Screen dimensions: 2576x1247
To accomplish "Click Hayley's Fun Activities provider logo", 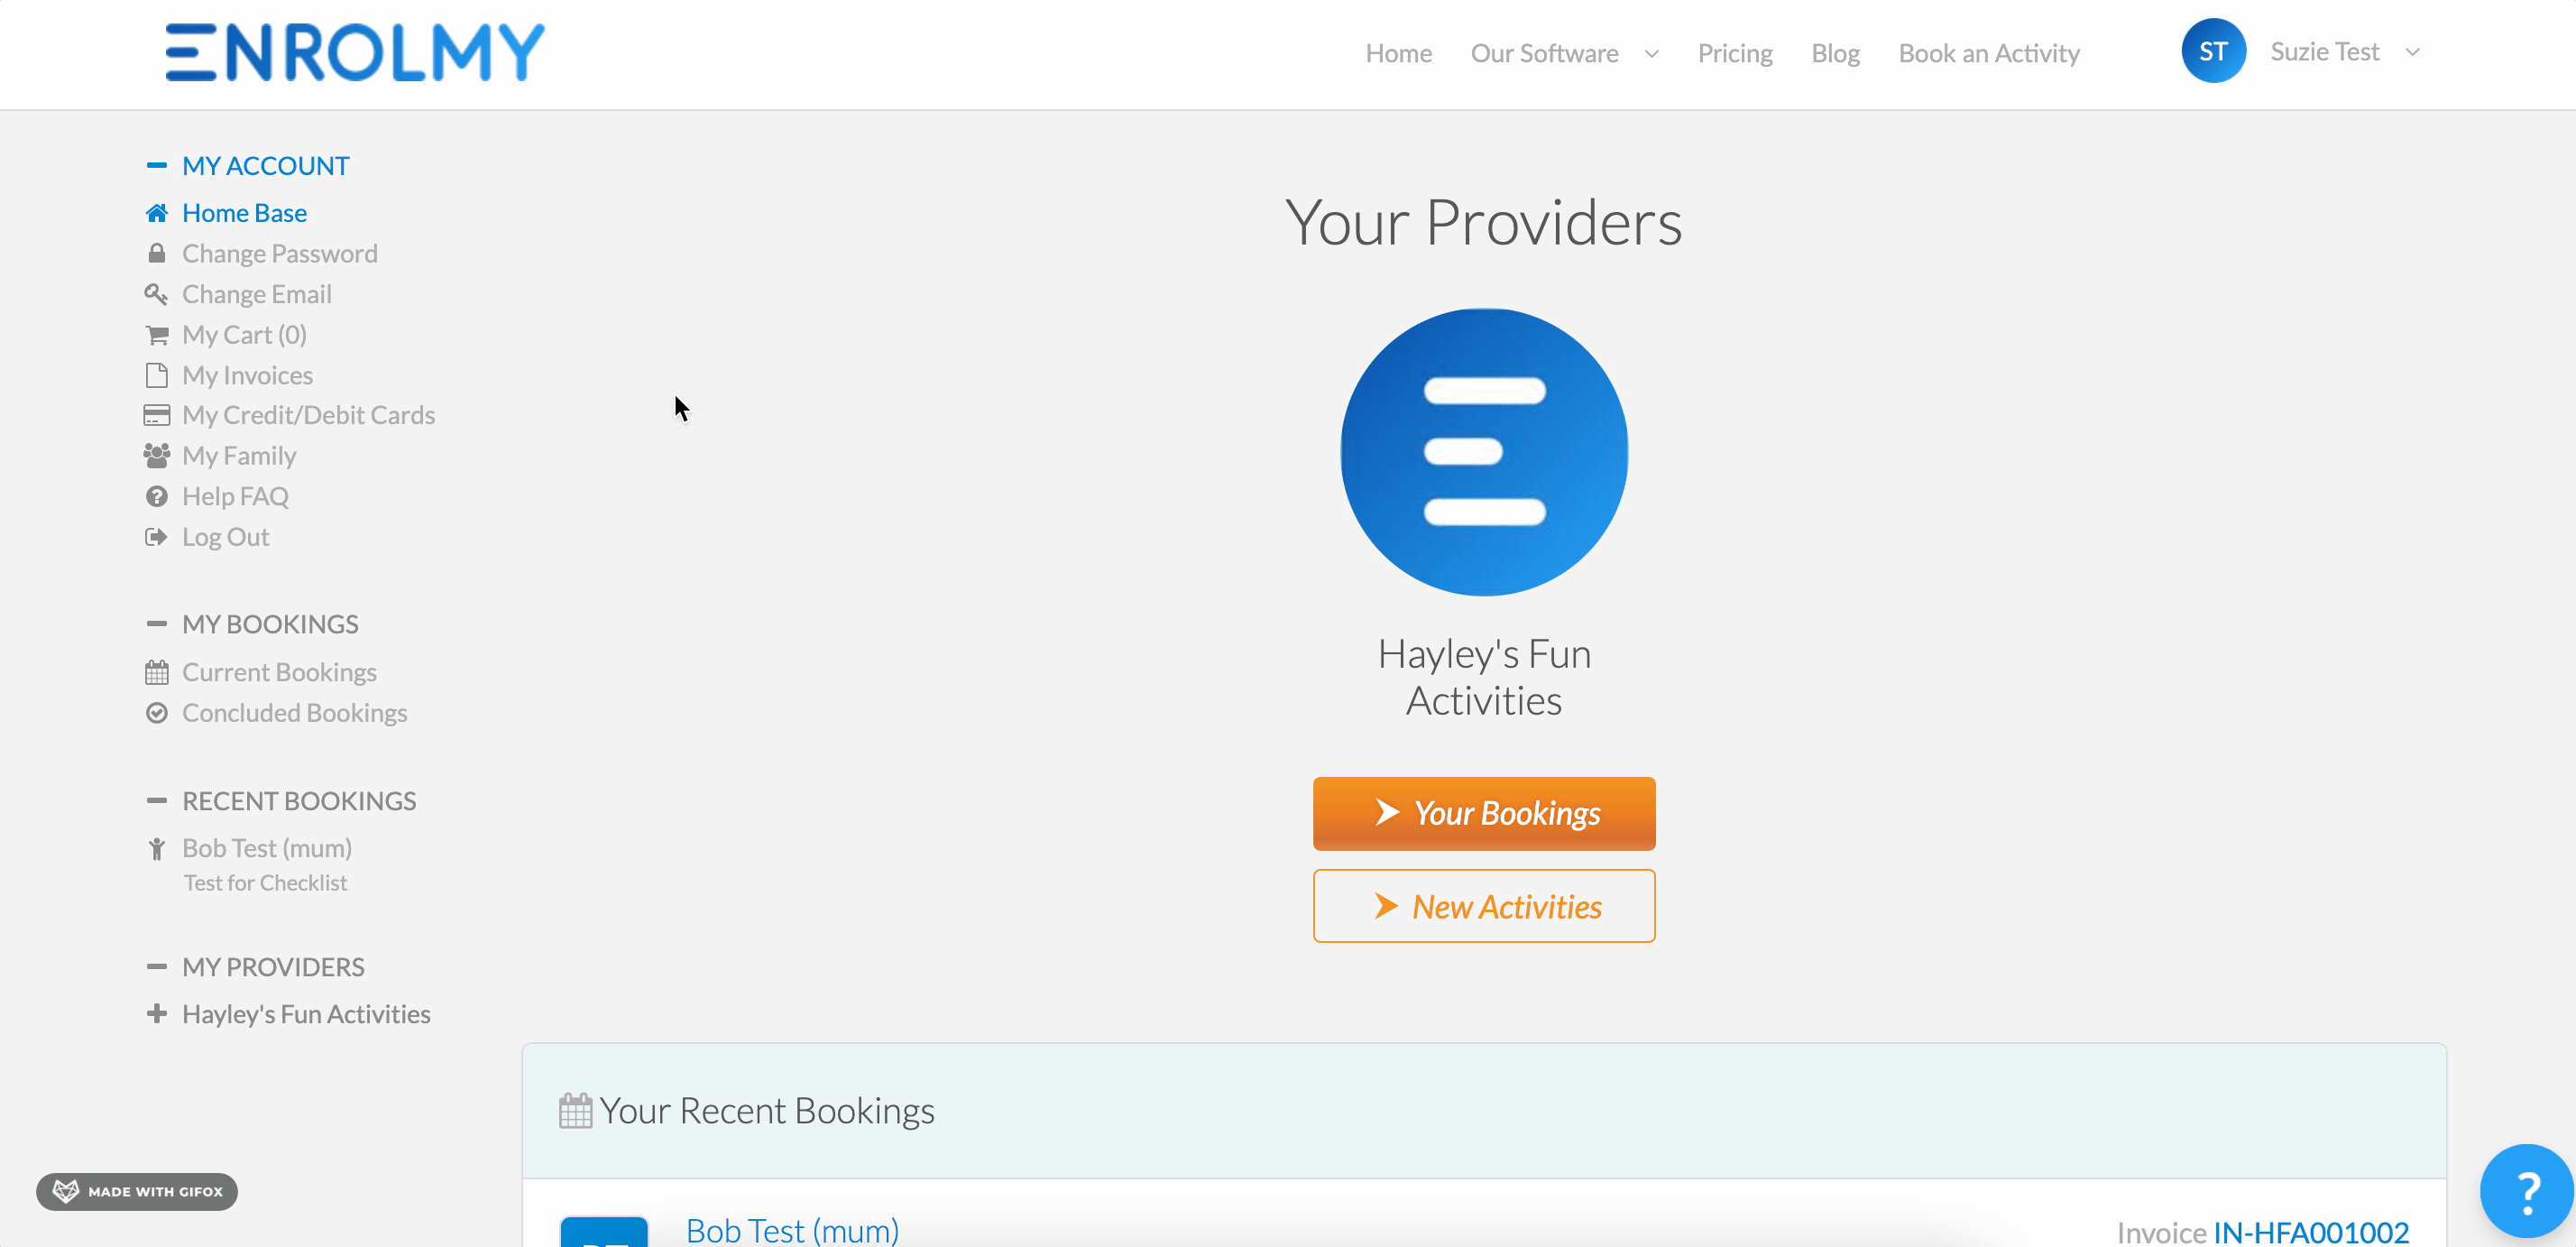I will pyautogui.click(x=1484, y=452).
